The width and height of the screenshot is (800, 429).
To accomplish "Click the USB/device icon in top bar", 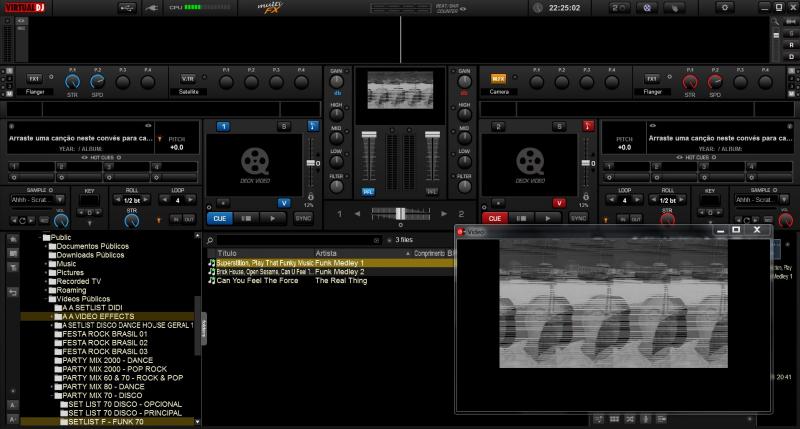I will [x=127, y=8].
